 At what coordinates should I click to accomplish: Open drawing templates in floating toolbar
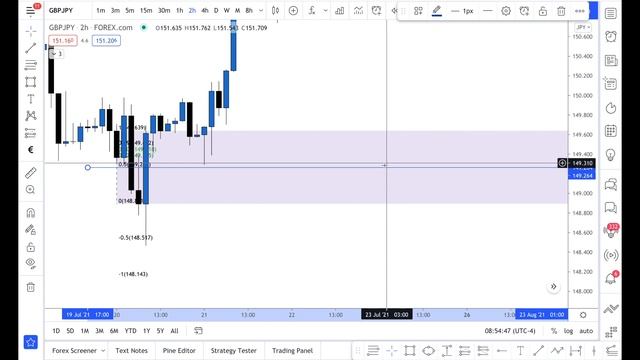click(x=418, y=11)
